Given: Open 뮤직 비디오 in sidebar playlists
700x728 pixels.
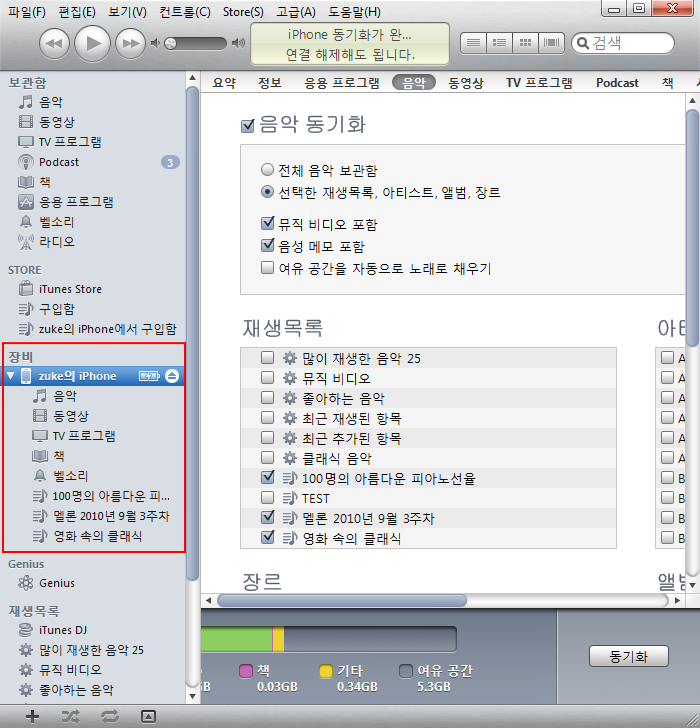Looking at the screenshot, I should pos(70,670).
